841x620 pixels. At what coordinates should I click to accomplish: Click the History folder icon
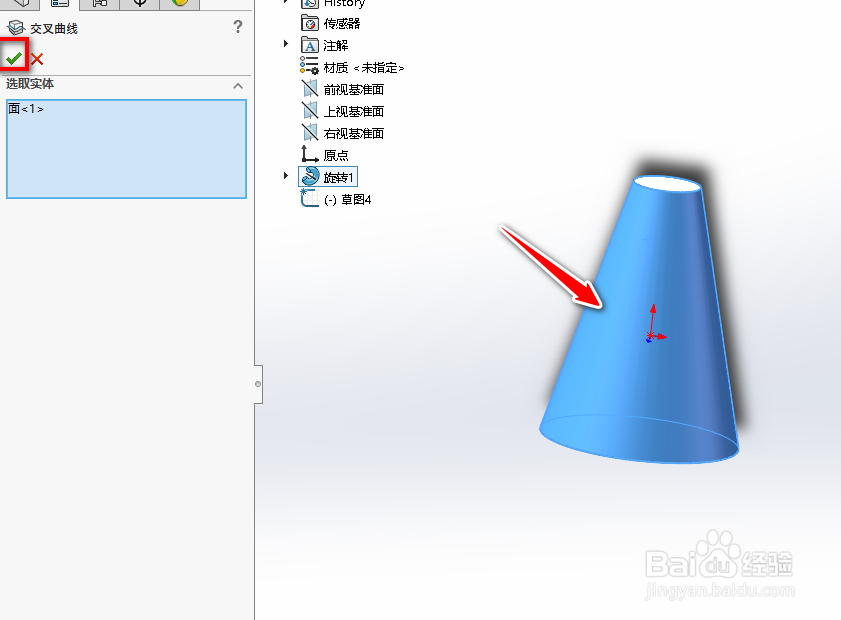click(310, 3)
